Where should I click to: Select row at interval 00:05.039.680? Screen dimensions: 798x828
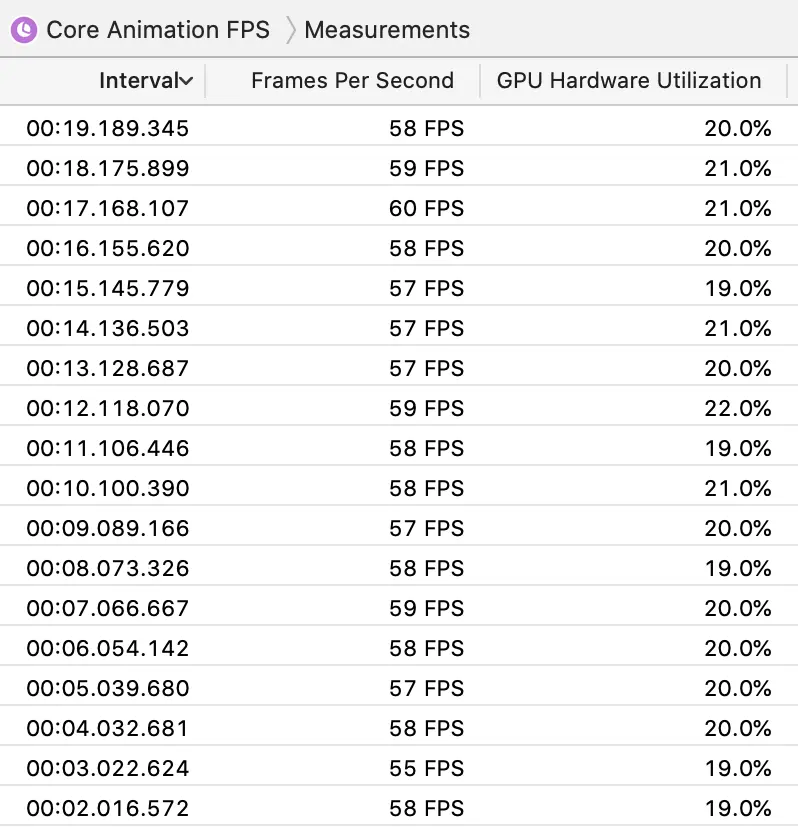coord(108,688)
